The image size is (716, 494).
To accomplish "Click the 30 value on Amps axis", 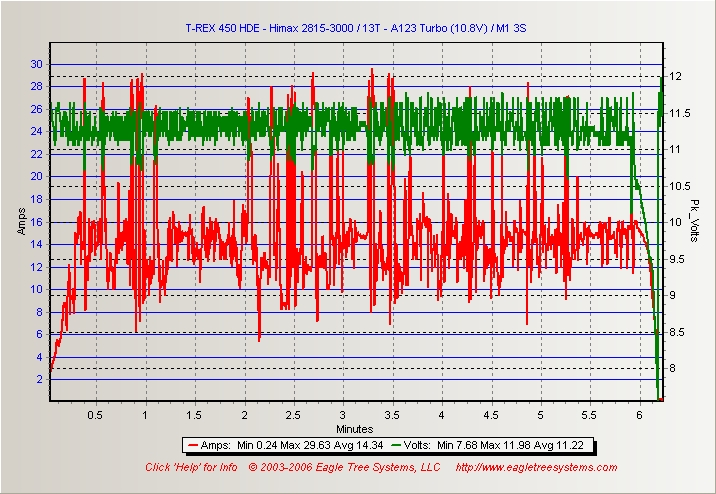I will pyautogui.click(x=37, y=64).
